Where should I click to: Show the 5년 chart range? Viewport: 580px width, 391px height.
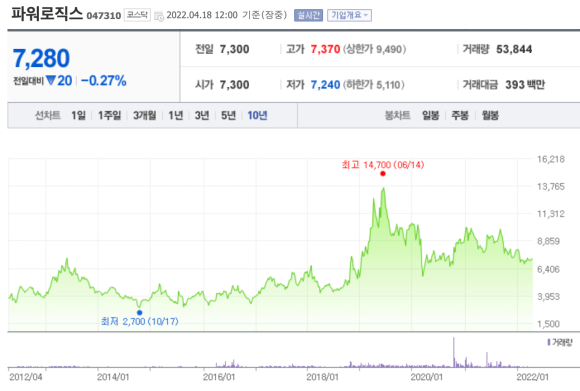(228, 115)
